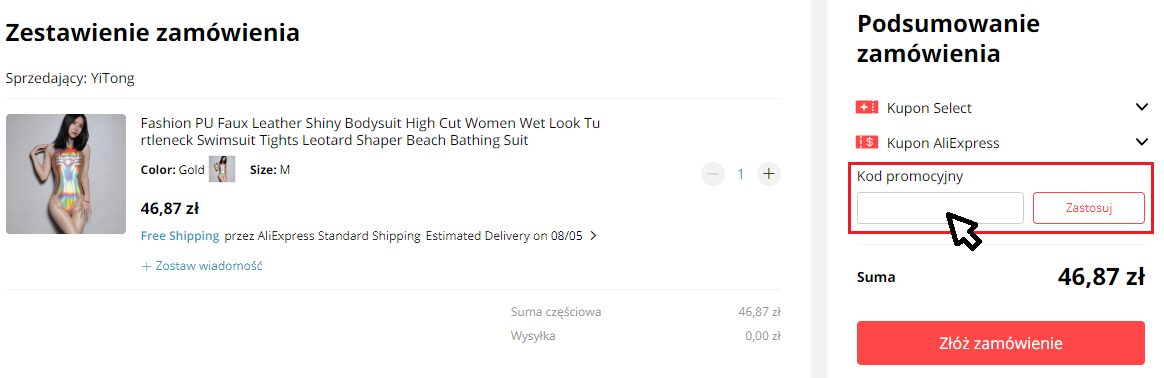Place the order with Złóż zamówienie
This screenshot has height=378, width=1164.
coord(1001,343)
